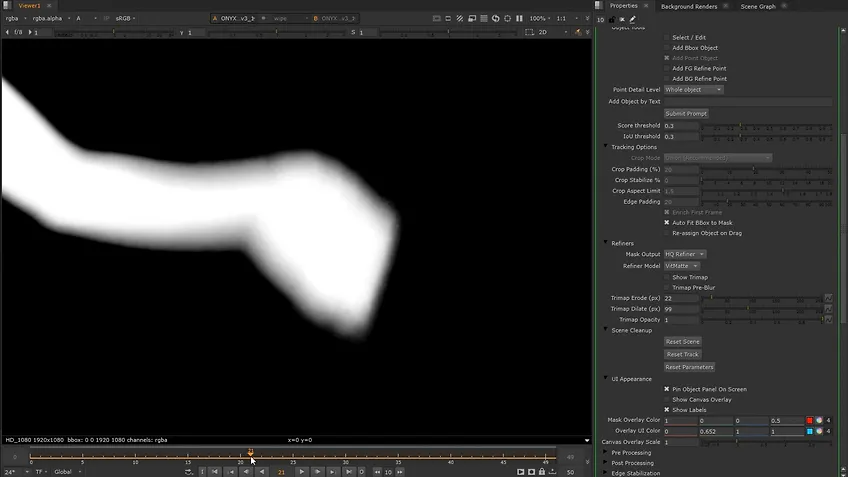Enable the Select / Edit checkbox
Image resolution: width=848 pixels, height=477 pixels.
667,37
